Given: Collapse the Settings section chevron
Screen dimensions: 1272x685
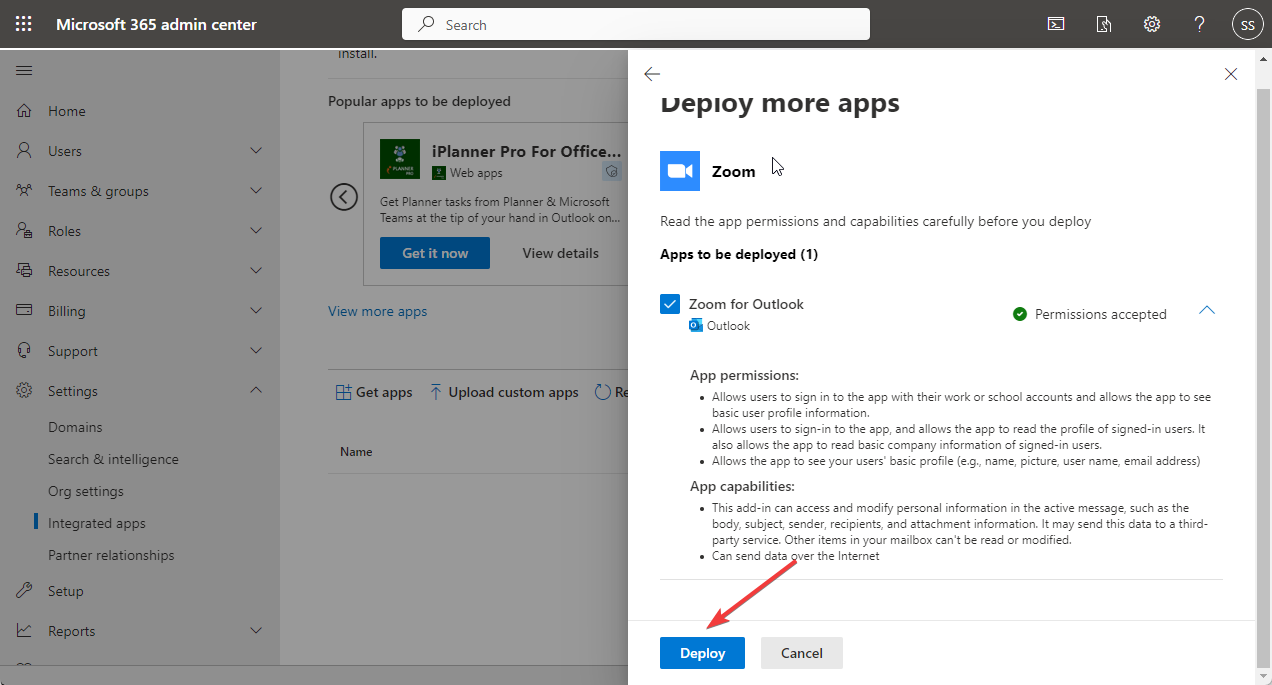Looking at the screenshot, I should 256,391.
